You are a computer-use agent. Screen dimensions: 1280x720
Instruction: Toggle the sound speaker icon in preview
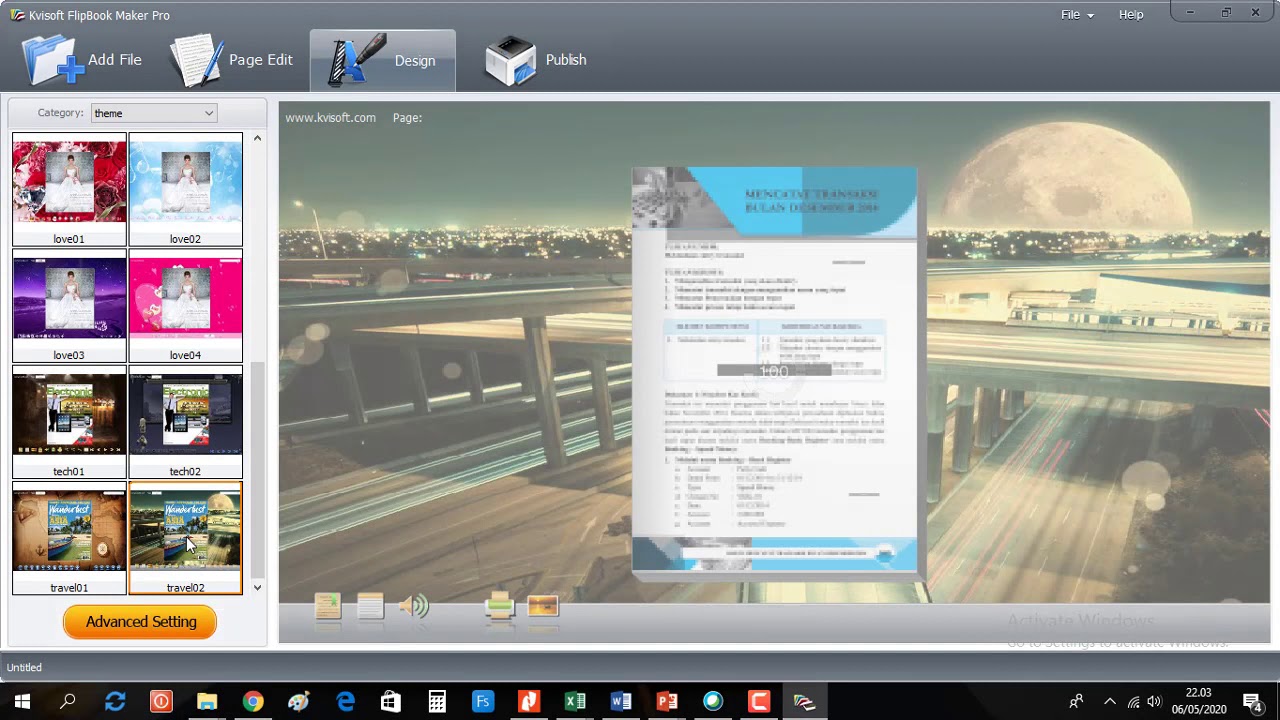click(x=413, y=606)
